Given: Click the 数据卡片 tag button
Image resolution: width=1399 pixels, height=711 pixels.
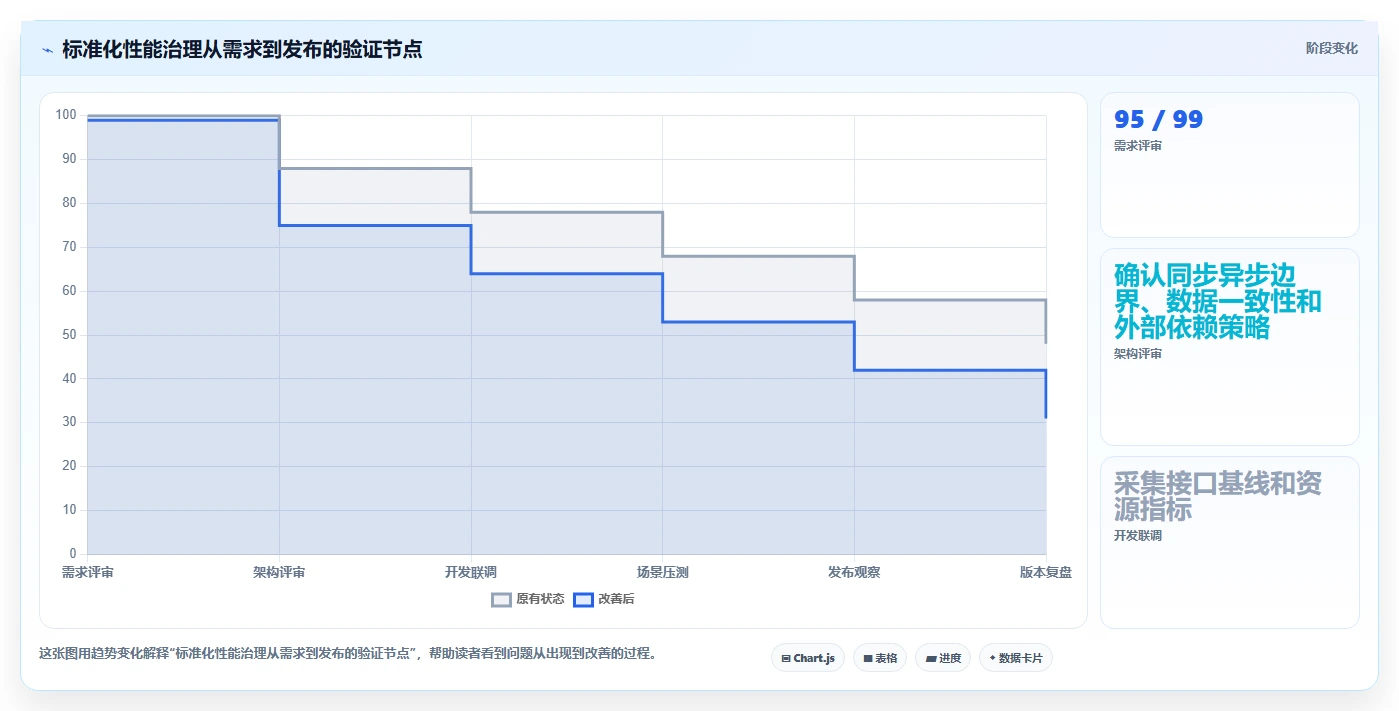Looking at the screenshot, I should point(1016,658).
